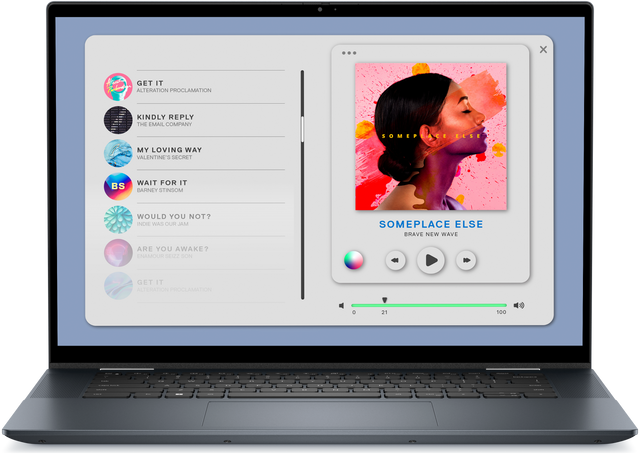Click the loud volume speaker icon

pos(518,305)
